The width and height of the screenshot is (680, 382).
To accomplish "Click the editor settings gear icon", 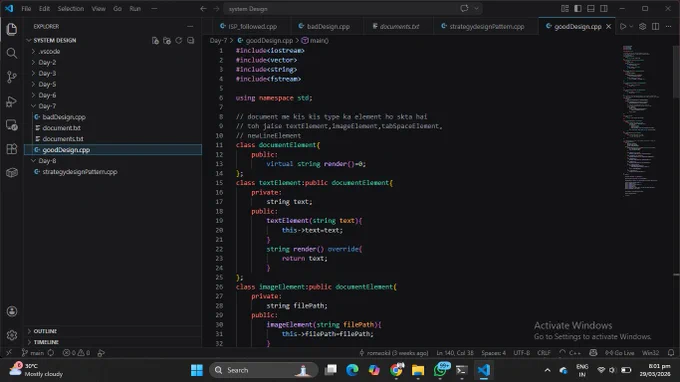I will point(643,26).
